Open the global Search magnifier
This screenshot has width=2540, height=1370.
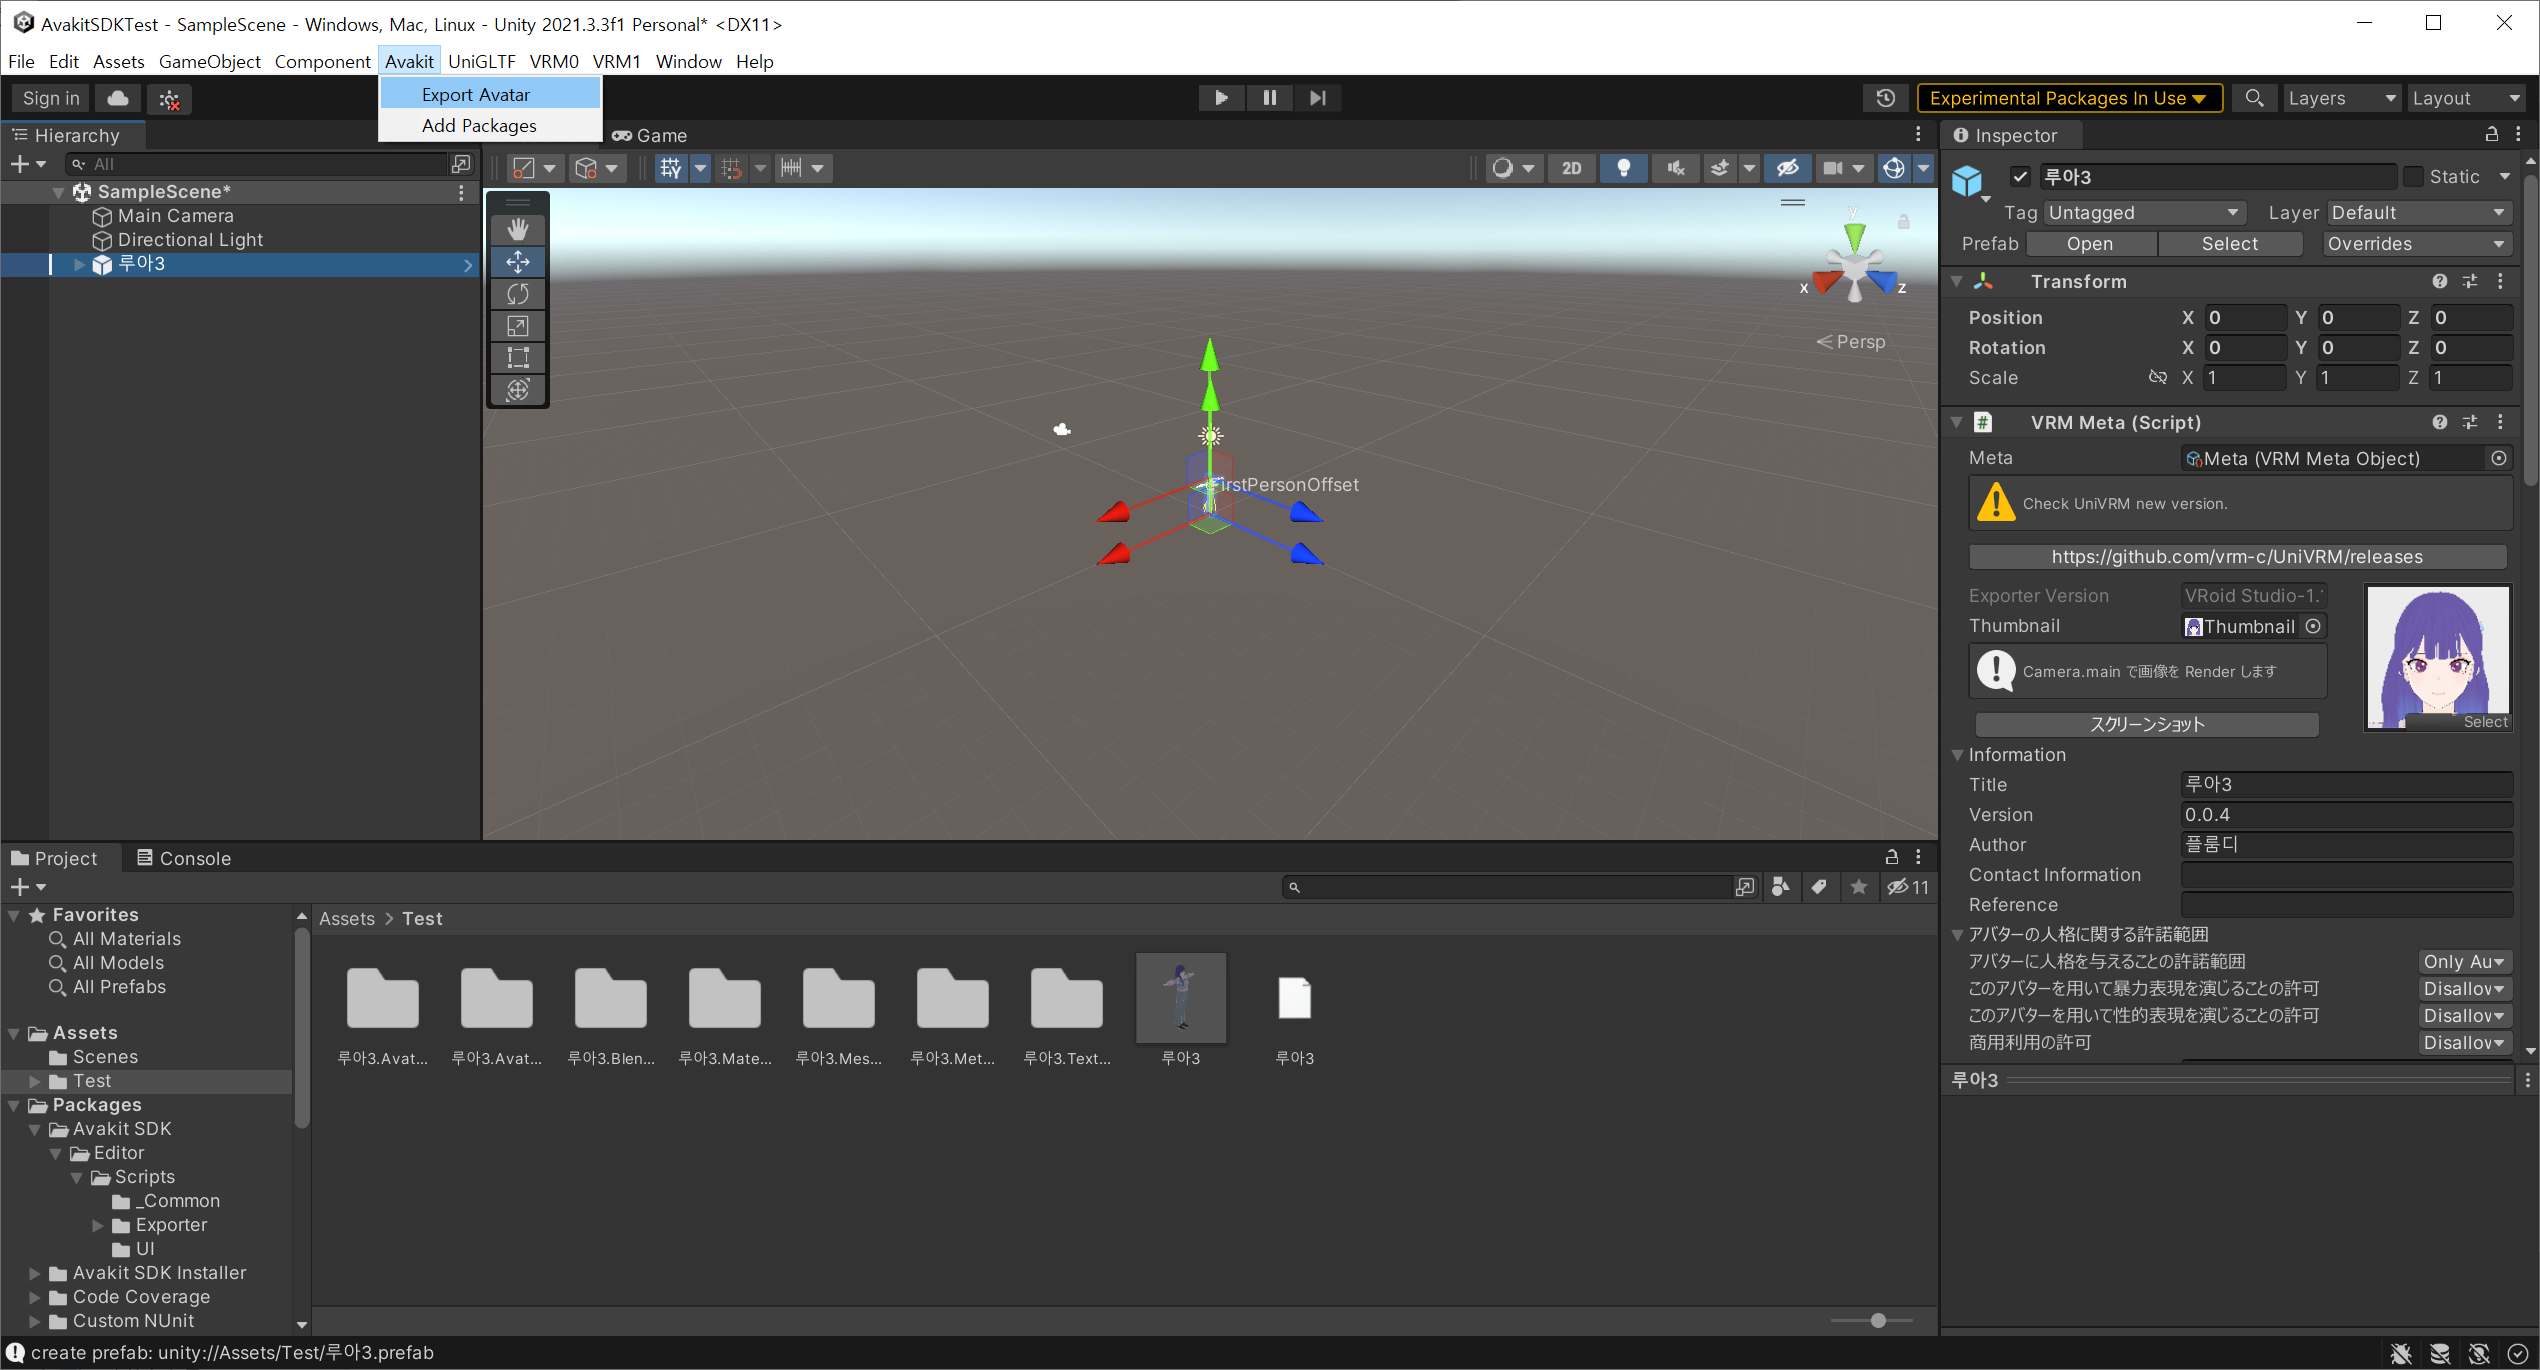pyautogui.click(x=2253, y=98)
